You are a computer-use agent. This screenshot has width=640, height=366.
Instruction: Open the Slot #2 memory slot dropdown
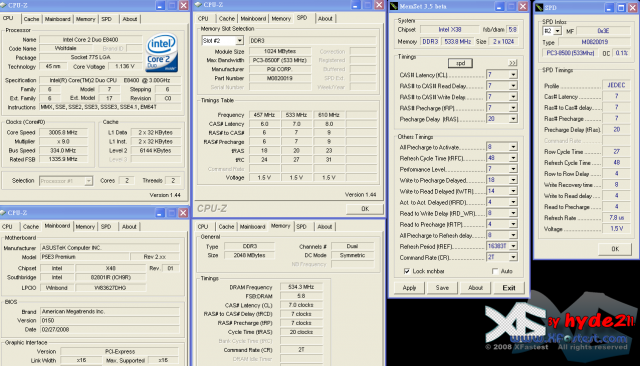pos(240,40)
